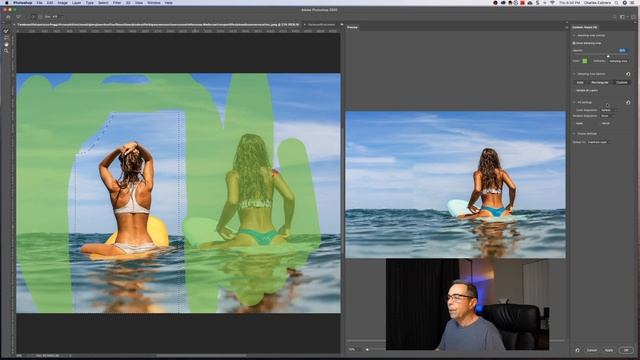Open the Edit menu

pyautogui.click(x=50, y=2)
